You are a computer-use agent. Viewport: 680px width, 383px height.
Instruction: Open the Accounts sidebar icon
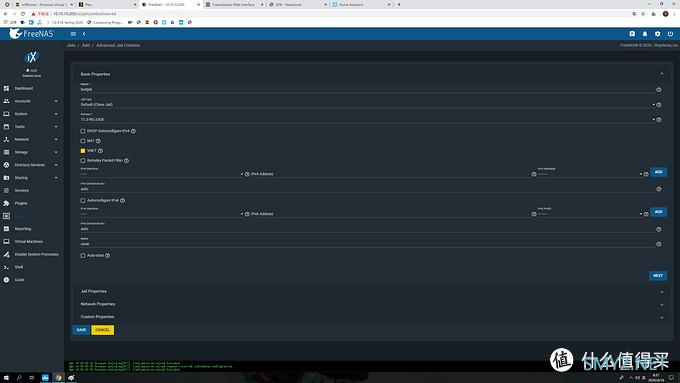pyautogui.click(x=7, y=101)
